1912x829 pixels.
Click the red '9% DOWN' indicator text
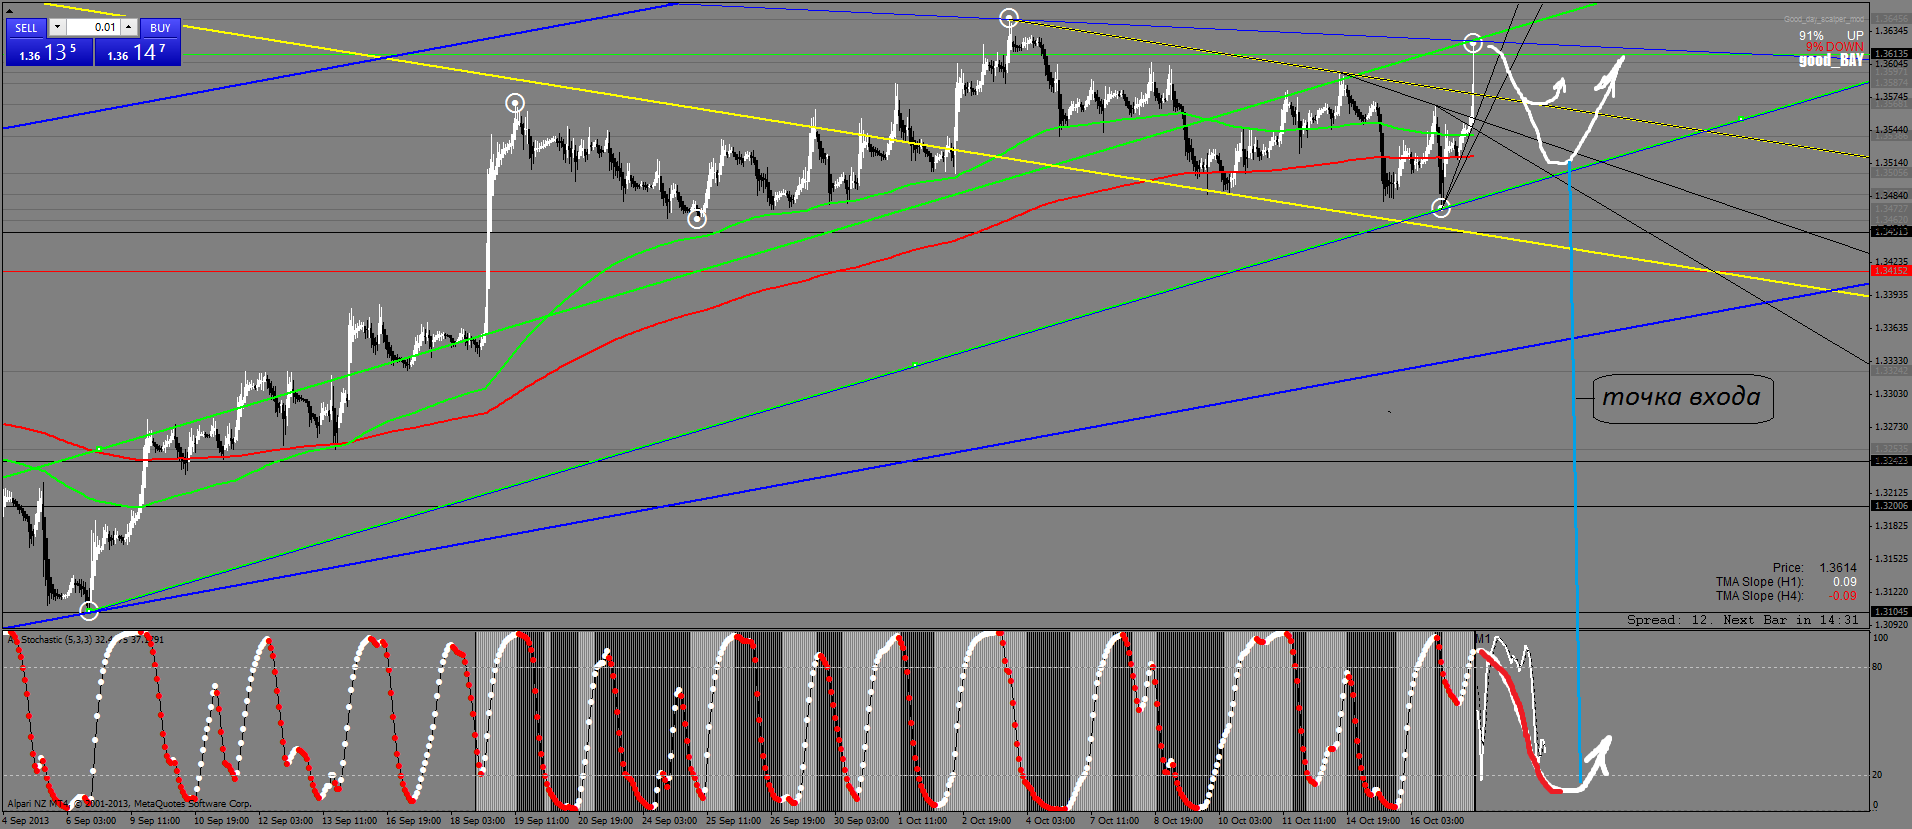pos(1835,47)
